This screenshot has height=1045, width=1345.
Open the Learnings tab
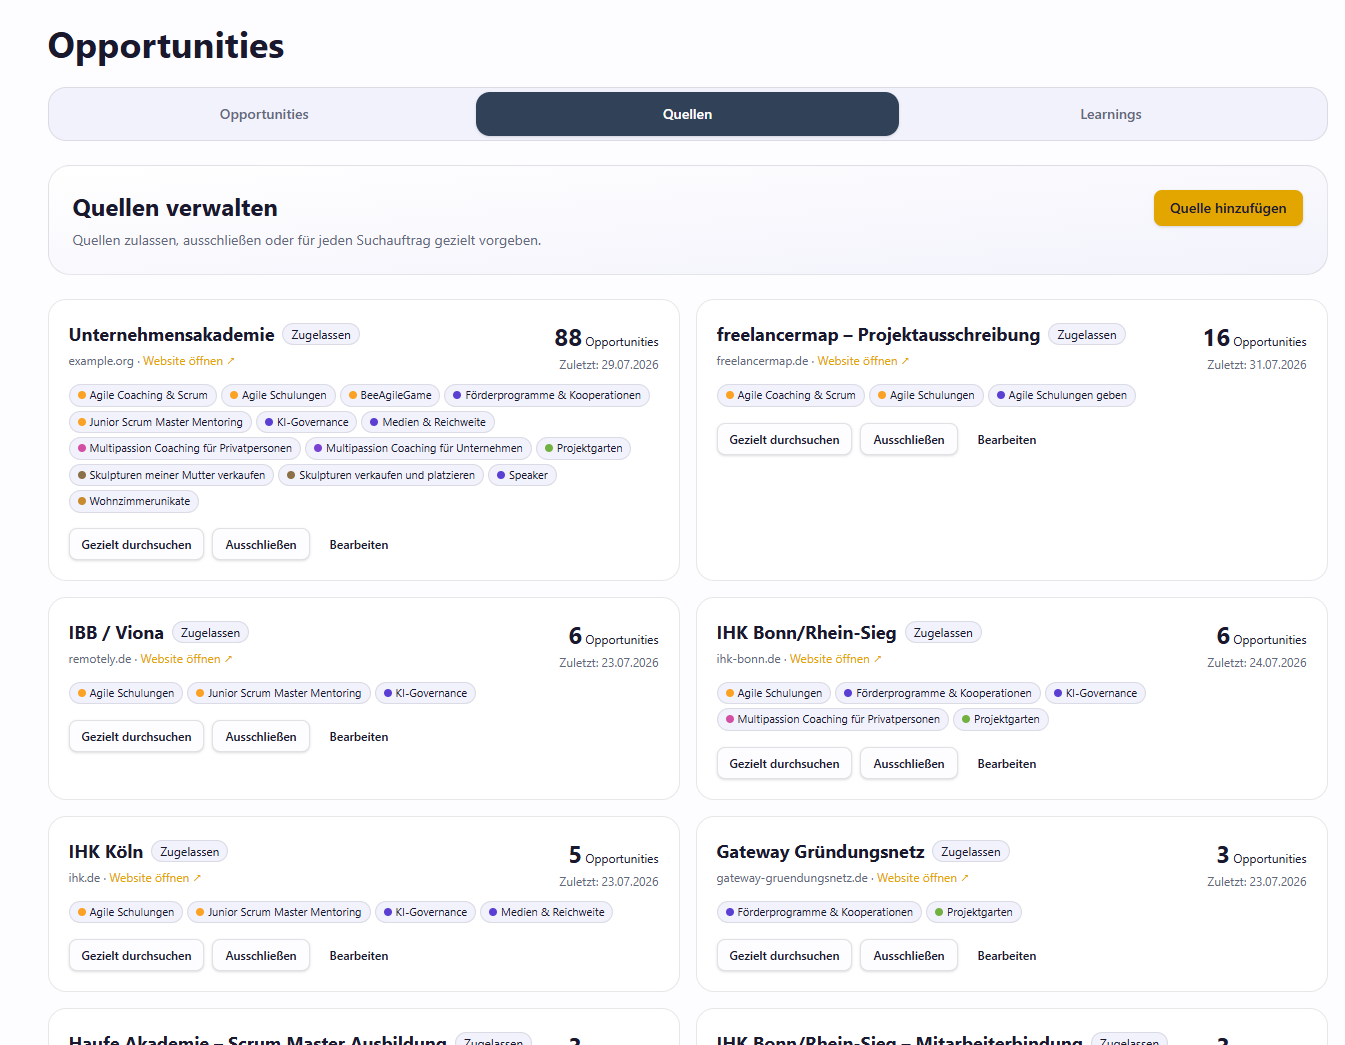tap(1110, 114)
